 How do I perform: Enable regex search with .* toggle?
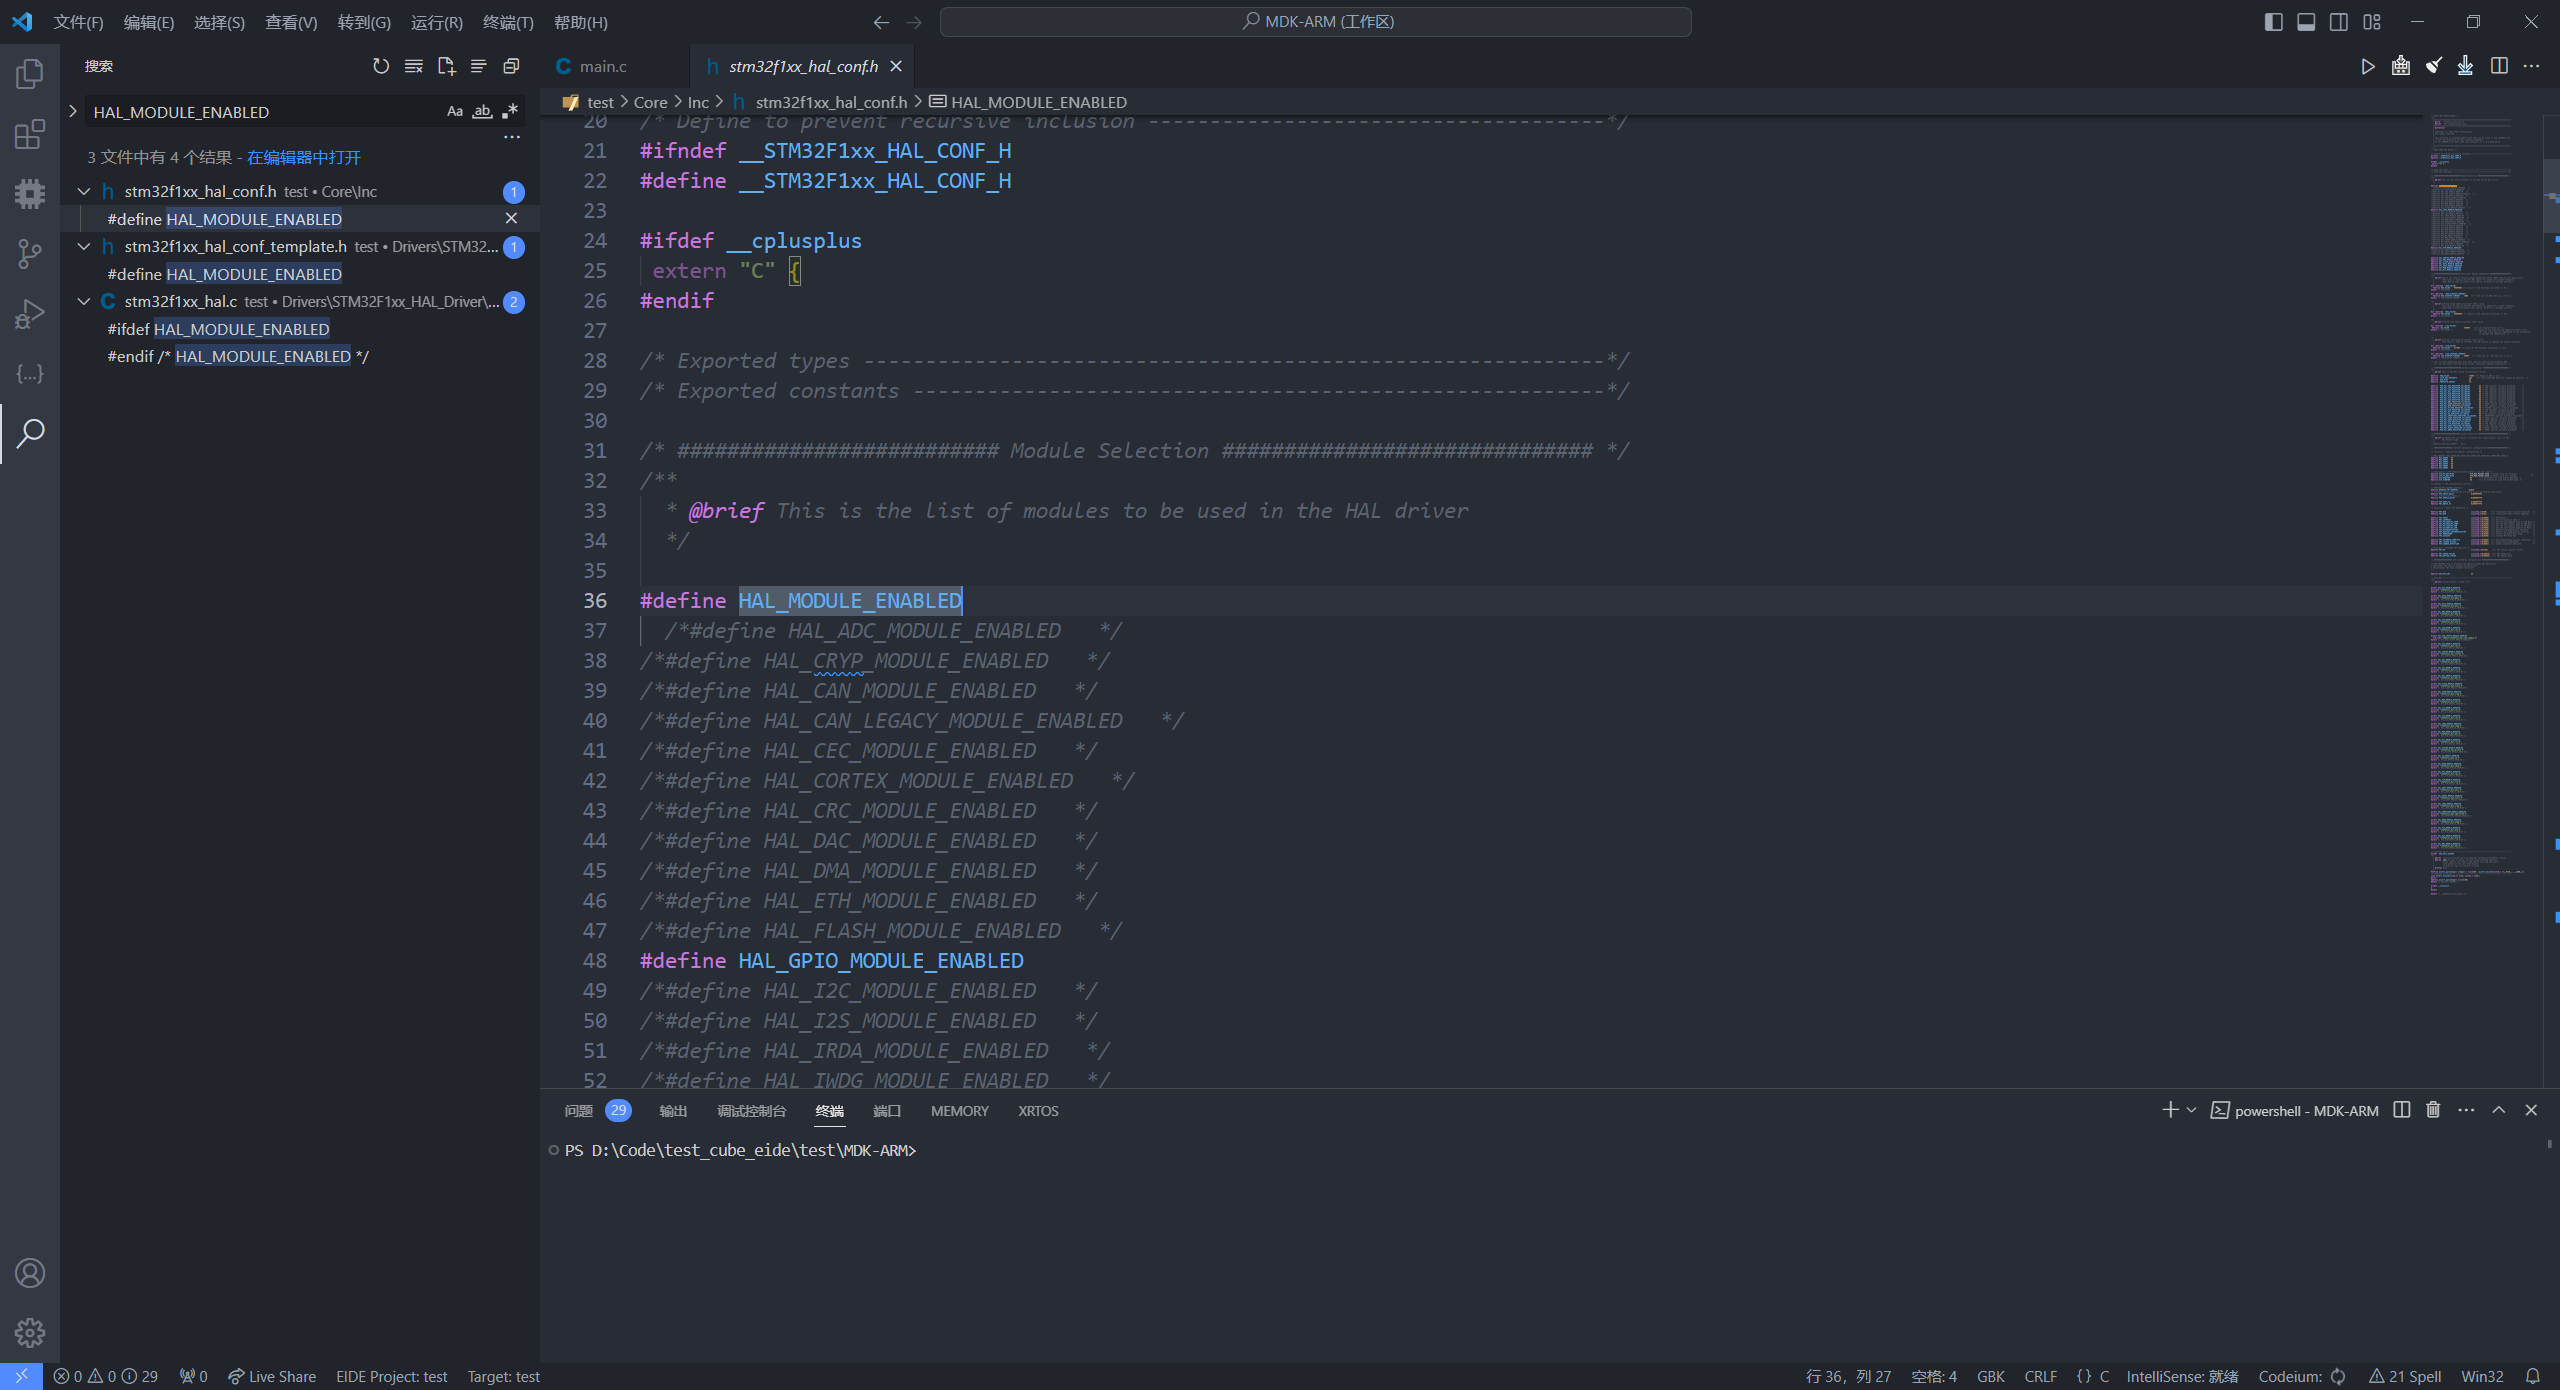(509, 111)
